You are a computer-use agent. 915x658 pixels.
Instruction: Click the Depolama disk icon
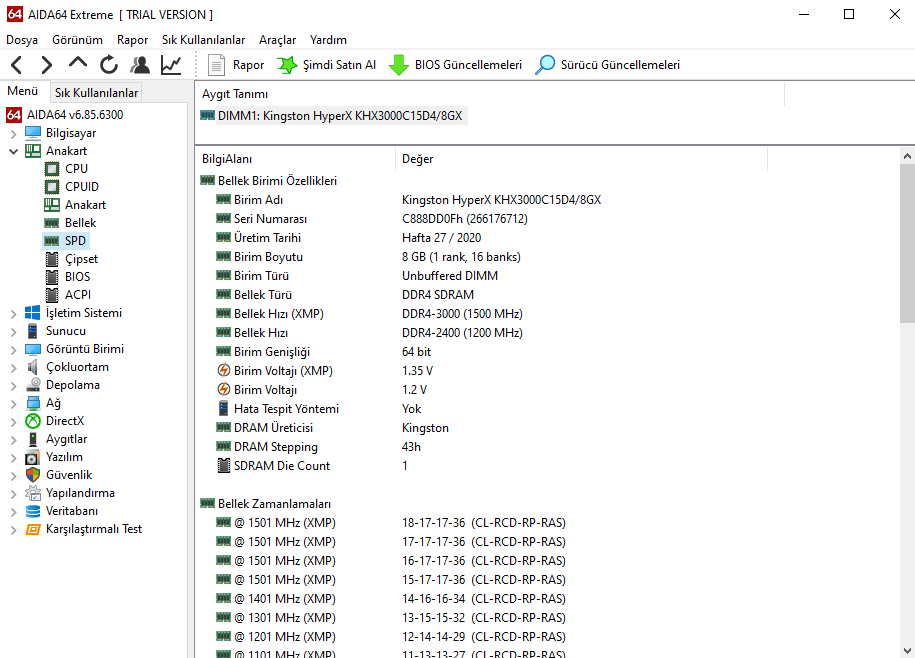(33, 385)
